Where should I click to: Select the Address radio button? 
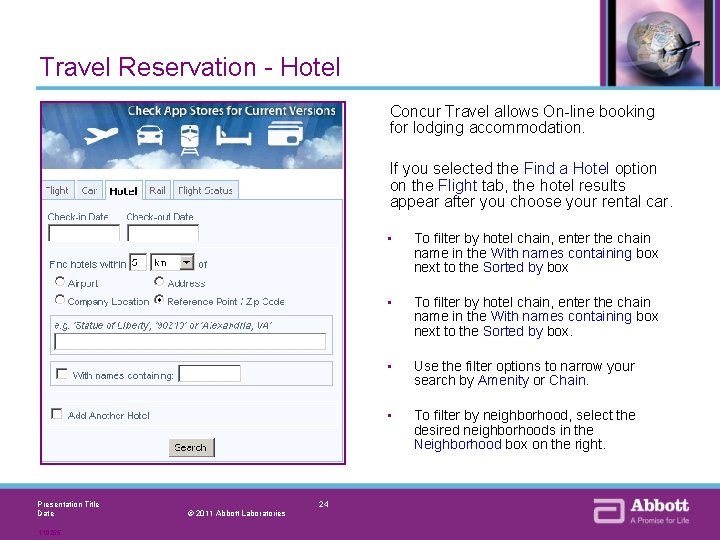pos(159,281)
